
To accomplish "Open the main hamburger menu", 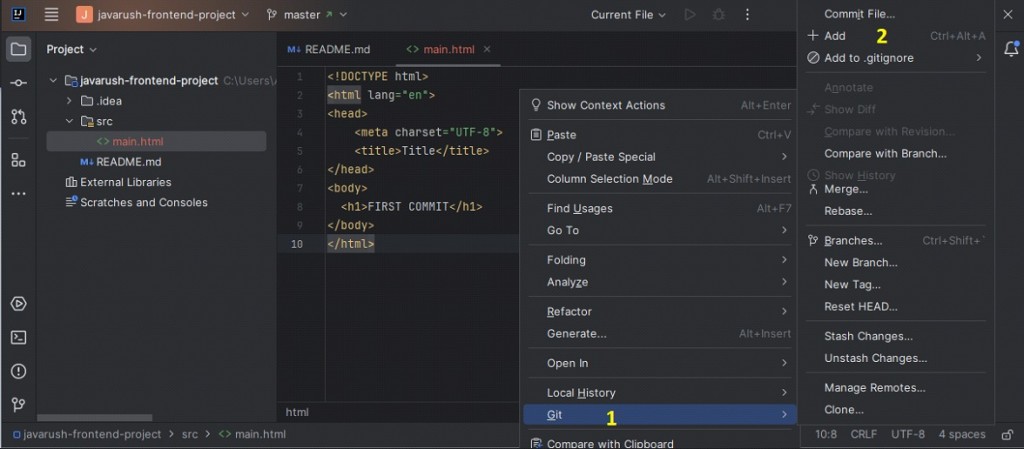I will click(x=52, y=14).
